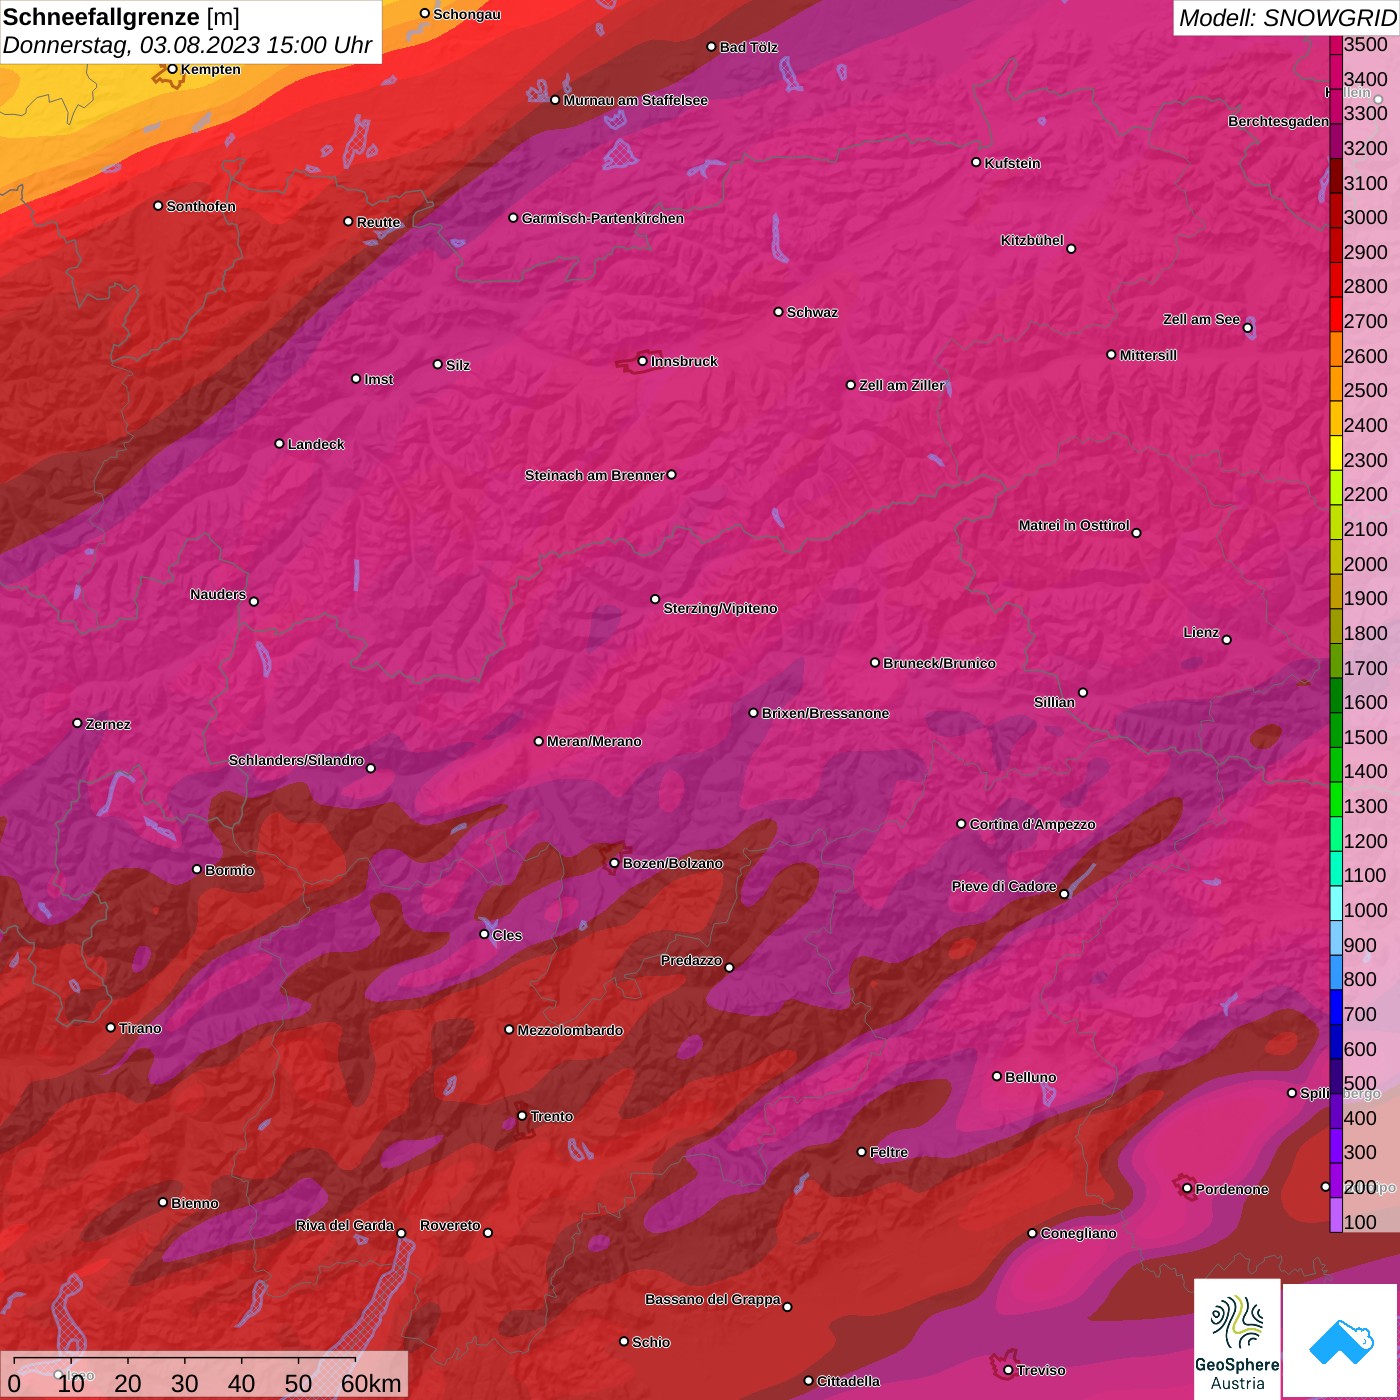Click the Sterzing/Vipiteno label

coord(720,608)
